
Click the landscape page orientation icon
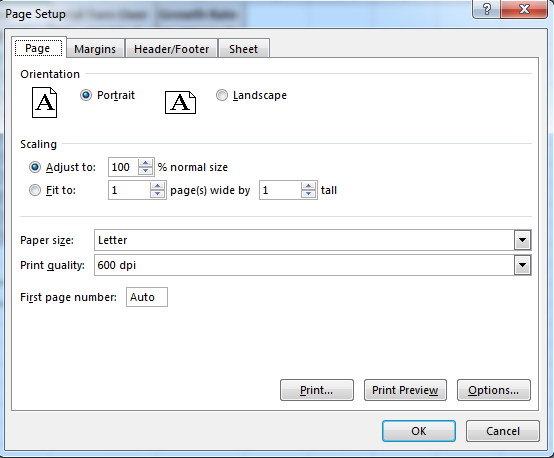click(x=181, y=102)
